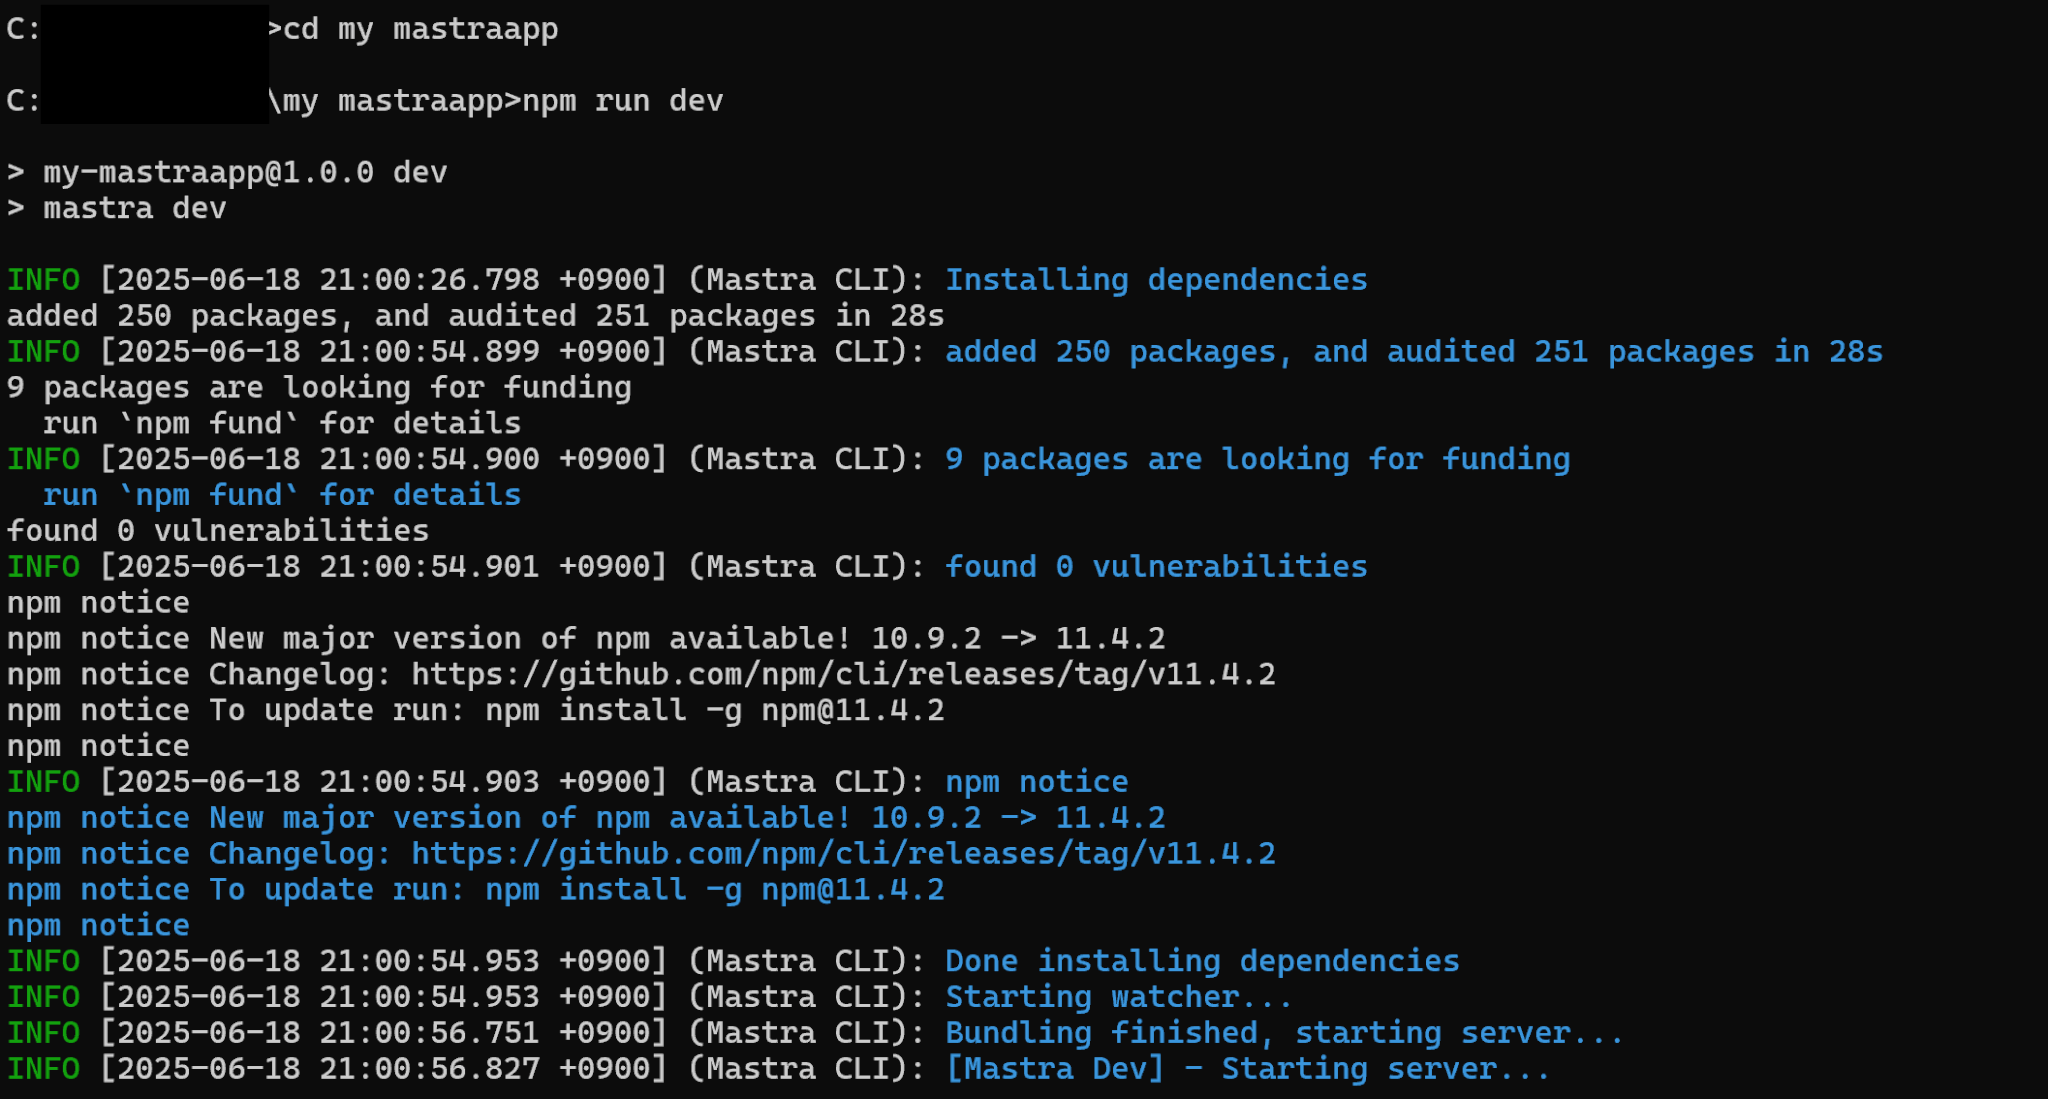The width and height of the screenshot is (2048, 1099).
Task: Click the '> mastra dev' line
Action: tap(117, 209)
